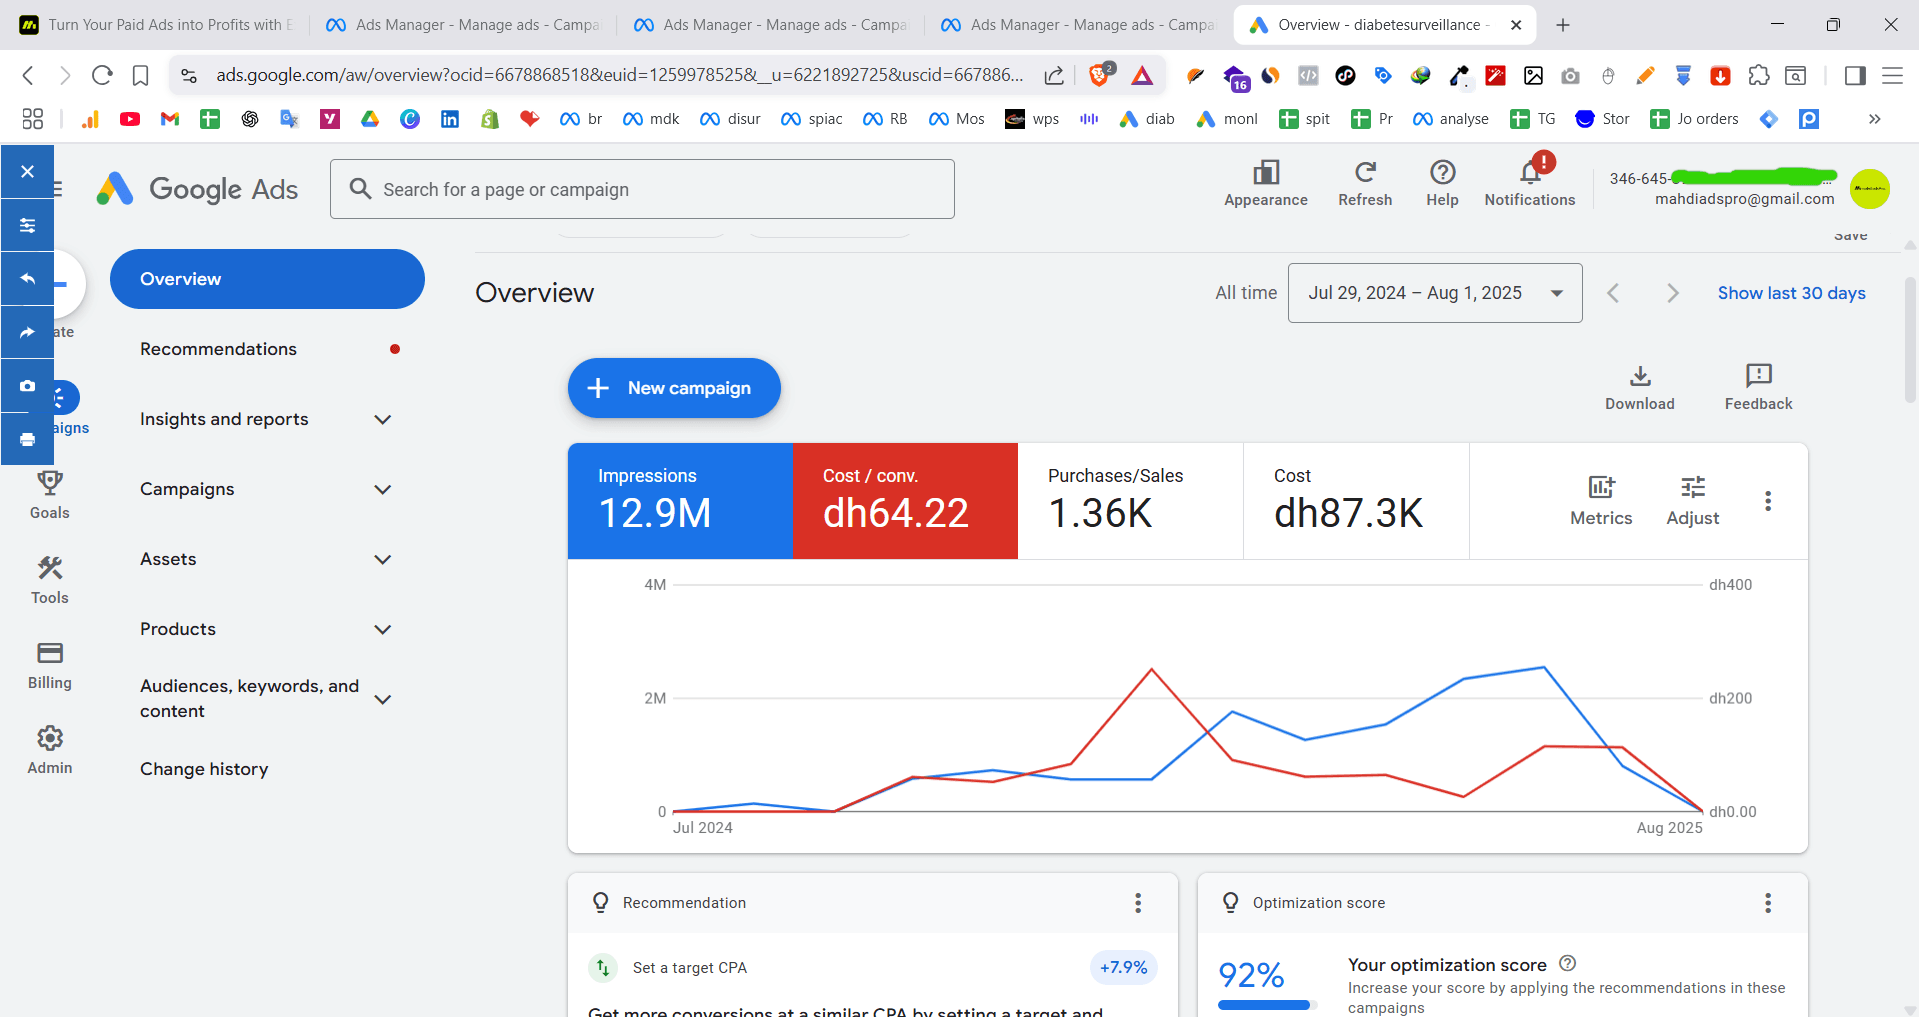Show more bookmarks overflow chevron
The width and height of the screenshot is (1919, 1017).
click(x=1874, y=119)
